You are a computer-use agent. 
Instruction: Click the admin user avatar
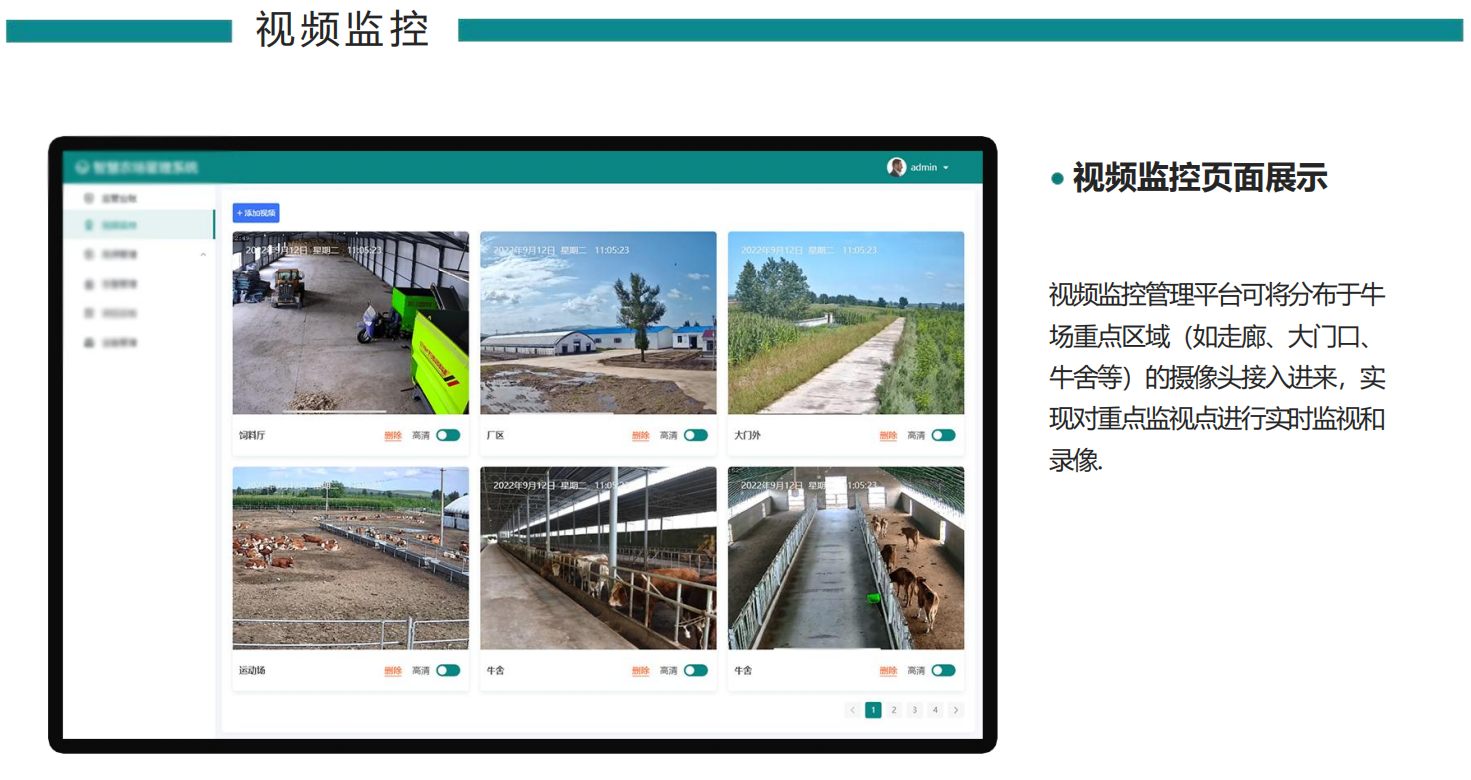[x=896, y=167]
